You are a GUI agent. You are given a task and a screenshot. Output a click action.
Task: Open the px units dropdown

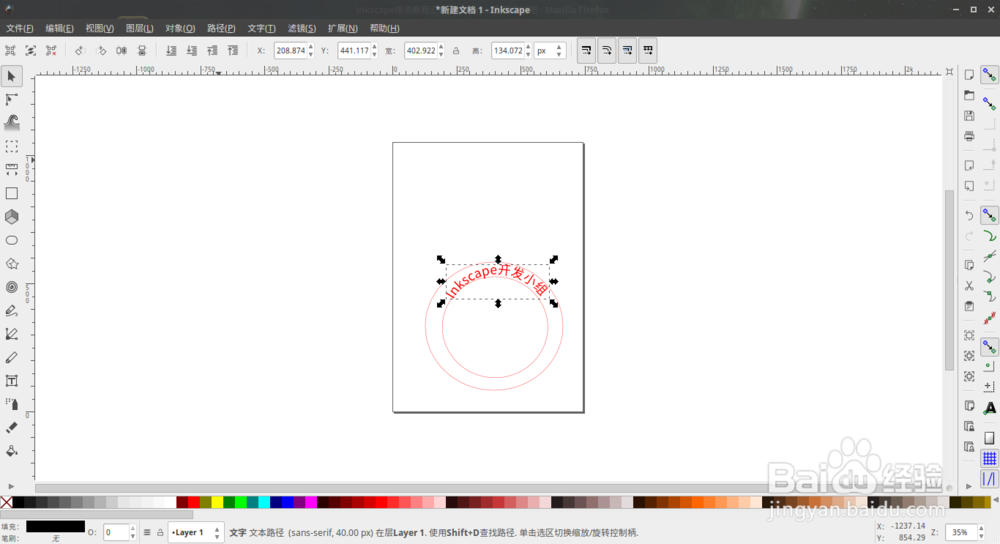pyautogui.click(x=550, y=50)
